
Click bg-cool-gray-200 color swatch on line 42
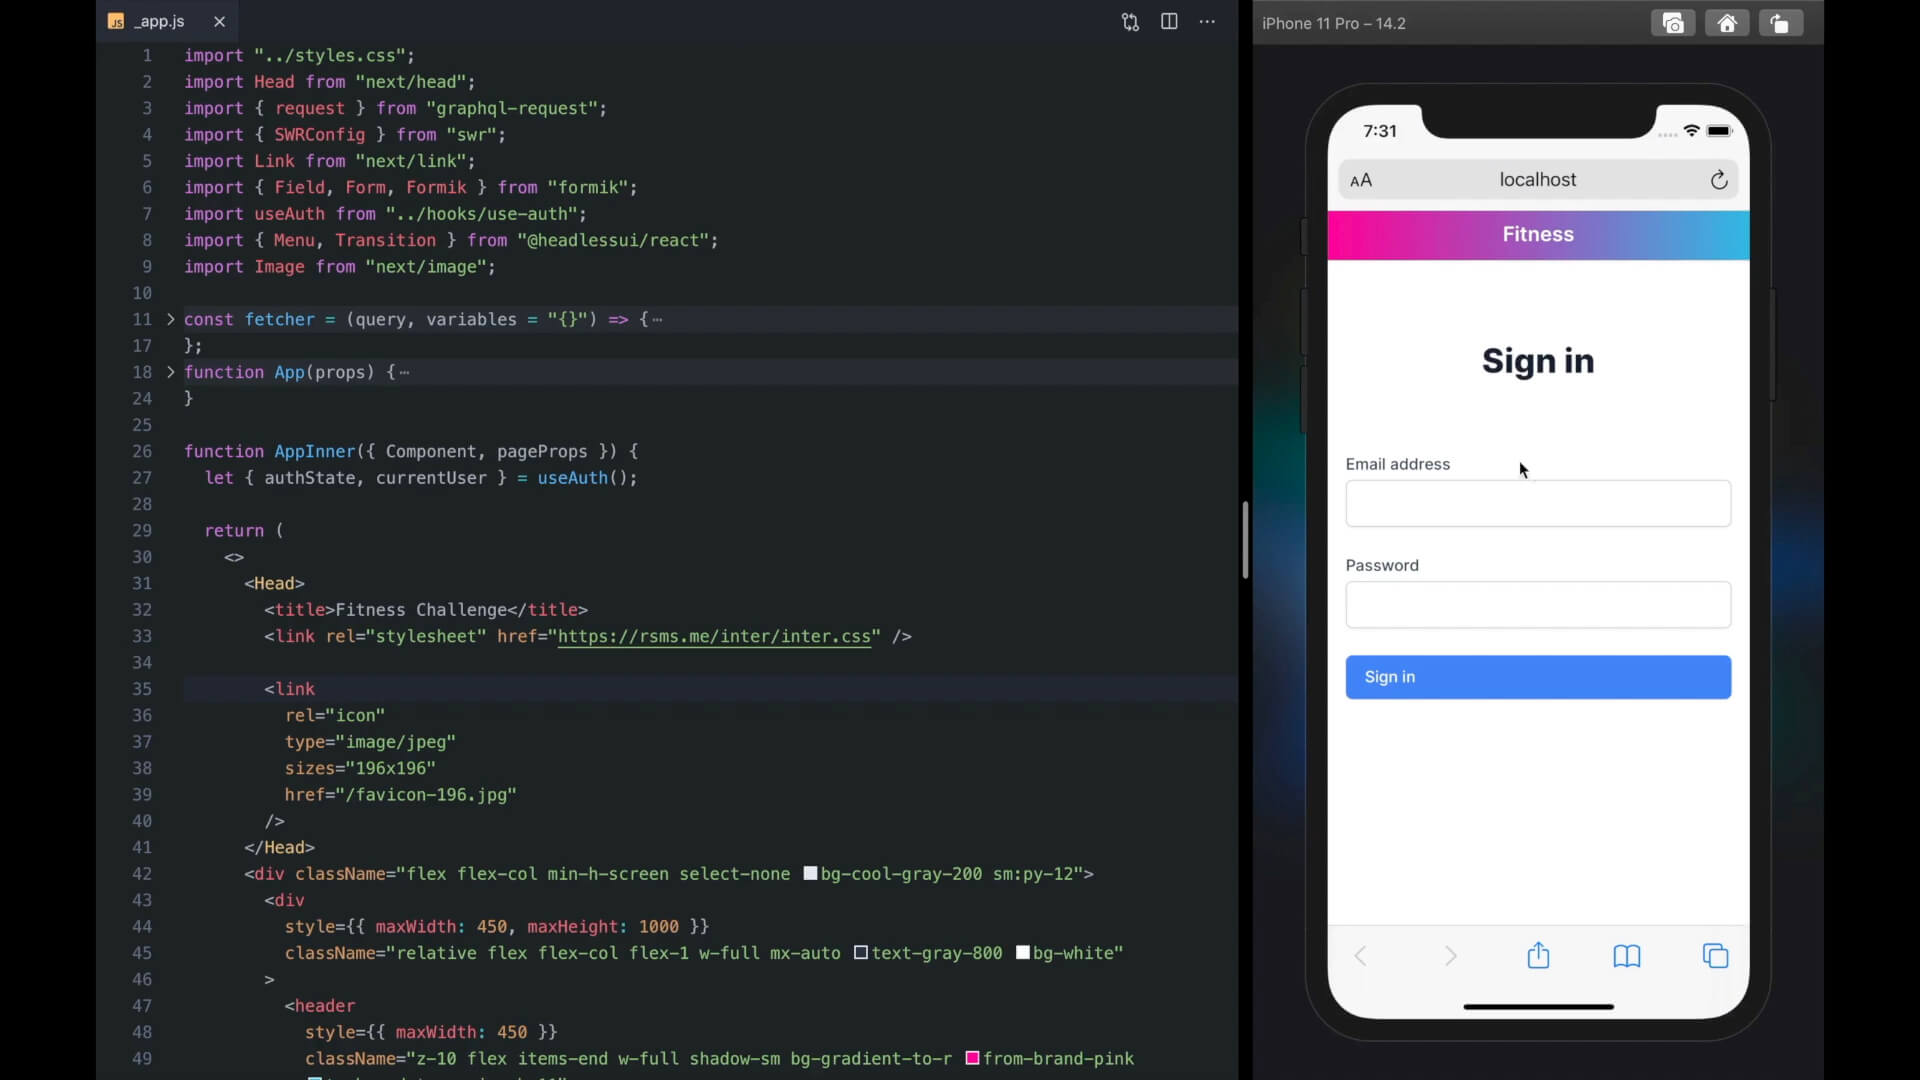tap(808, 873)
